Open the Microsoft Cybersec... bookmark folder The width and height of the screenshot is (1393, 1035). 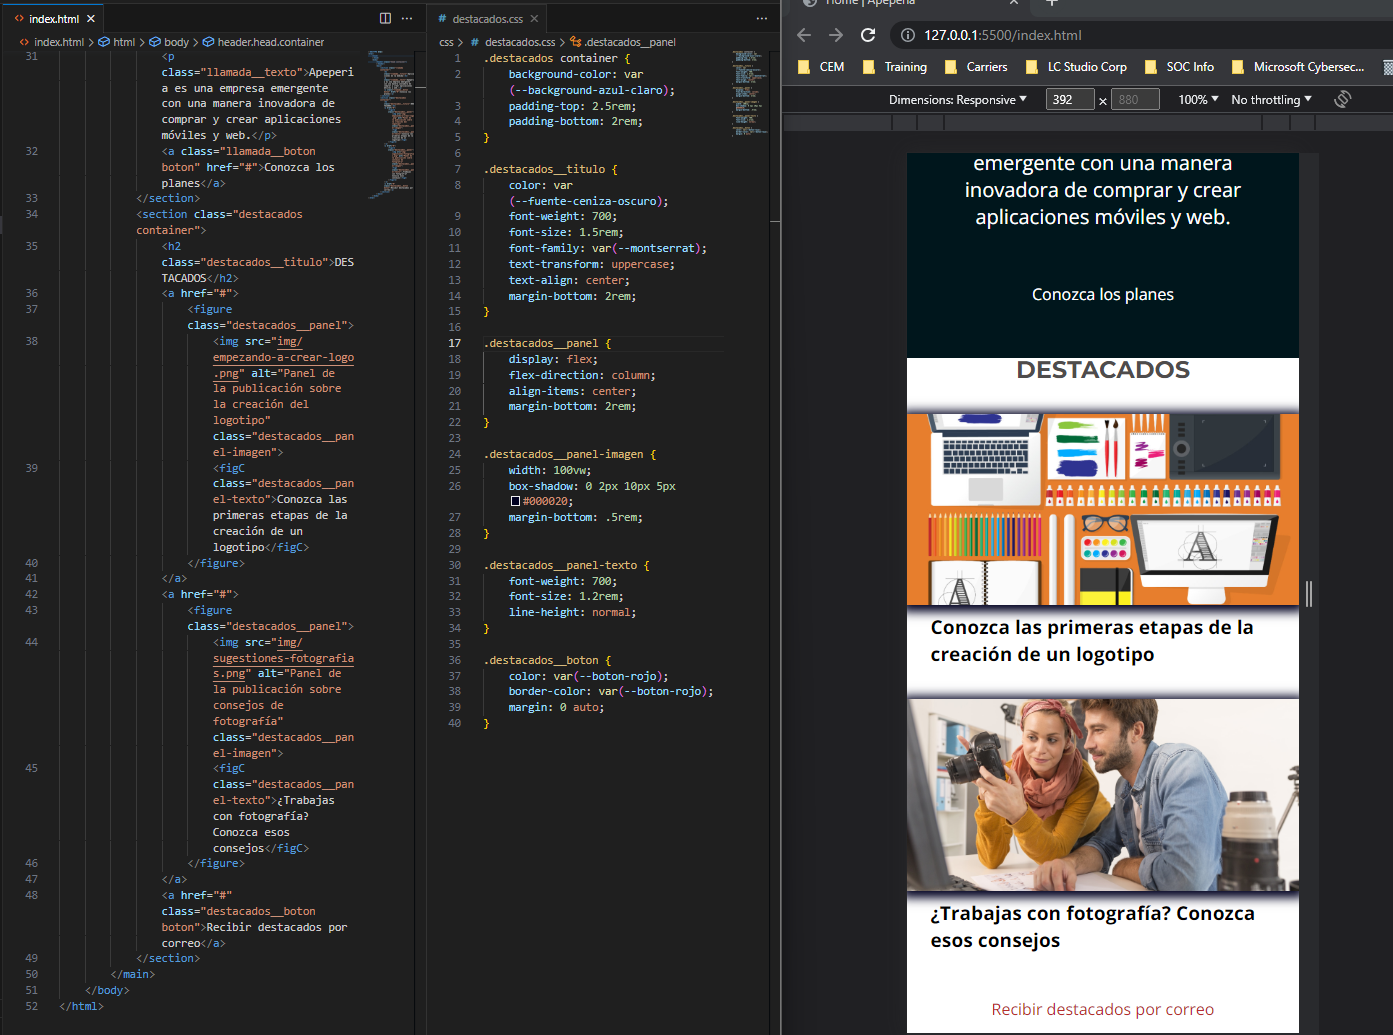pyautogui.click(x=1298, y=67)
